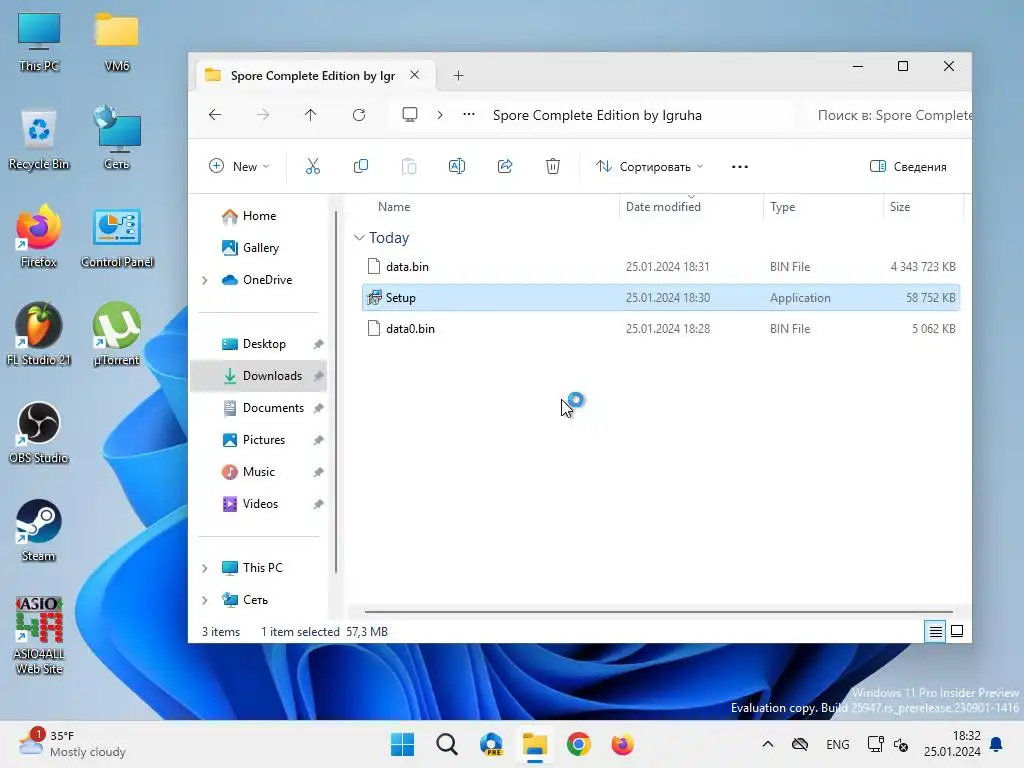Close the Spore Complete Edition tab
The image size is (1024, 768).
[415, 75]
